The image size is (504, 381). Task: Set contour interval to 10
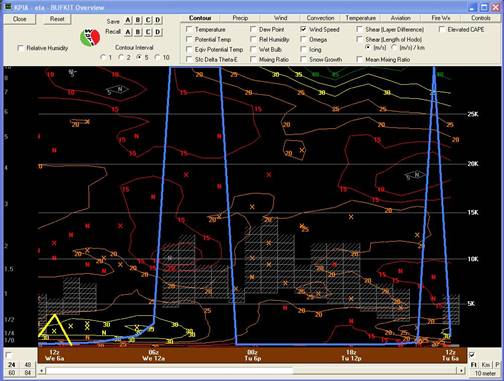[158, 58]
